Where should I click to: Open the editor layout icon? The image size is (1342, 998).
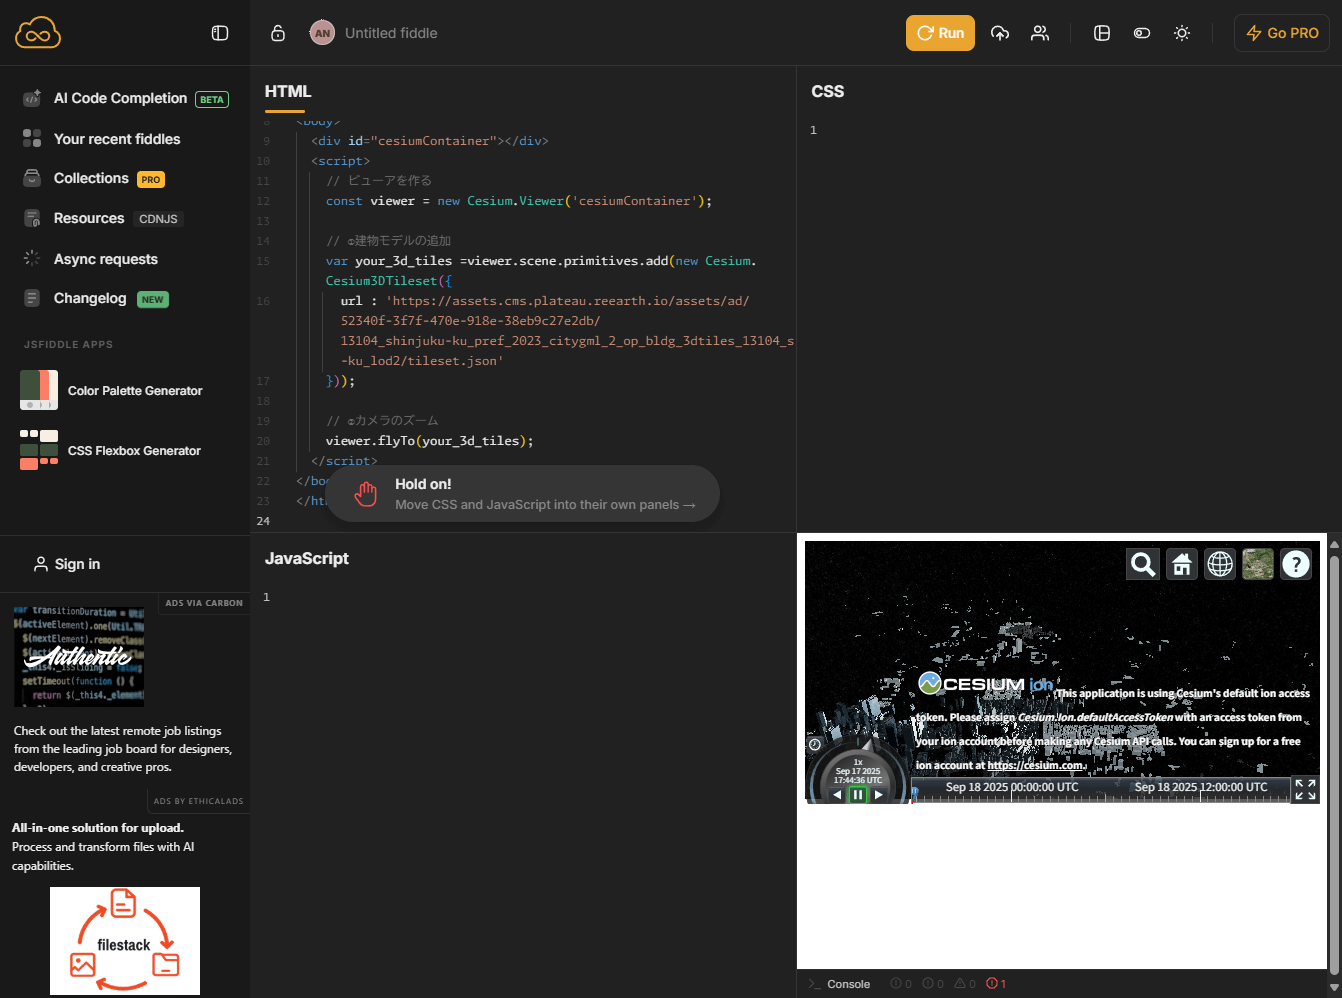1102,33
